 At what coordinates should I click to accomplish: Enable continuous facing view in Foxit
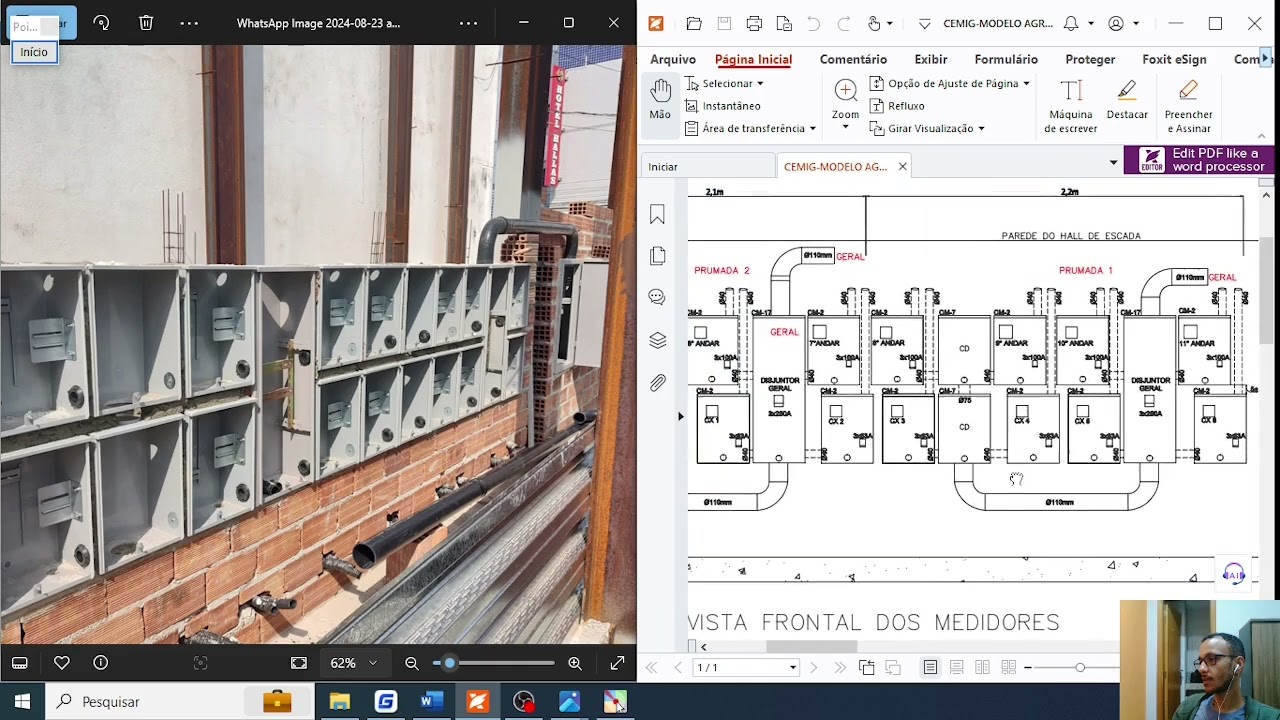click(x=1008, y=667)
